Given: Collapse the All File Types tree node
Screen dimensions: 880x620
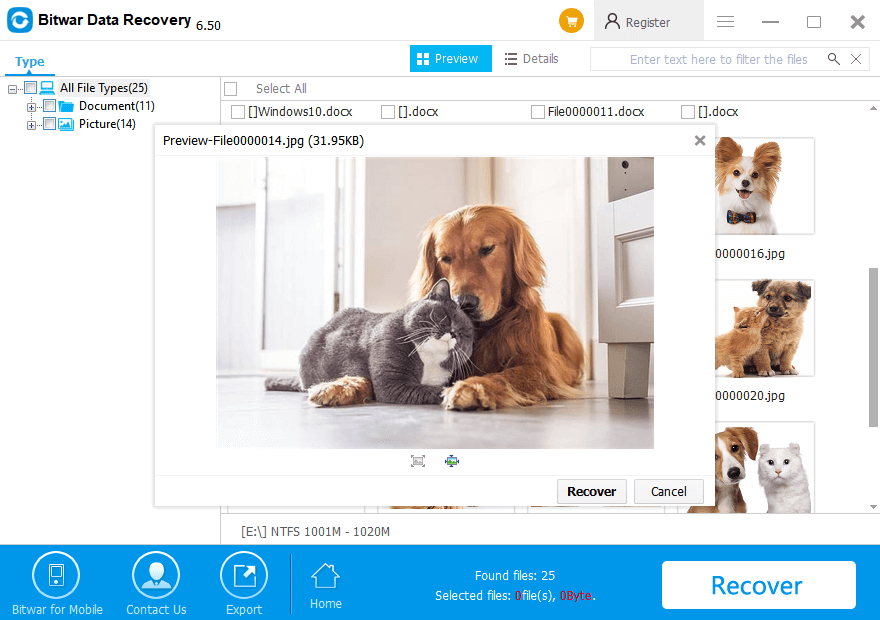Looking at the screenshot, I should point(12,89).
